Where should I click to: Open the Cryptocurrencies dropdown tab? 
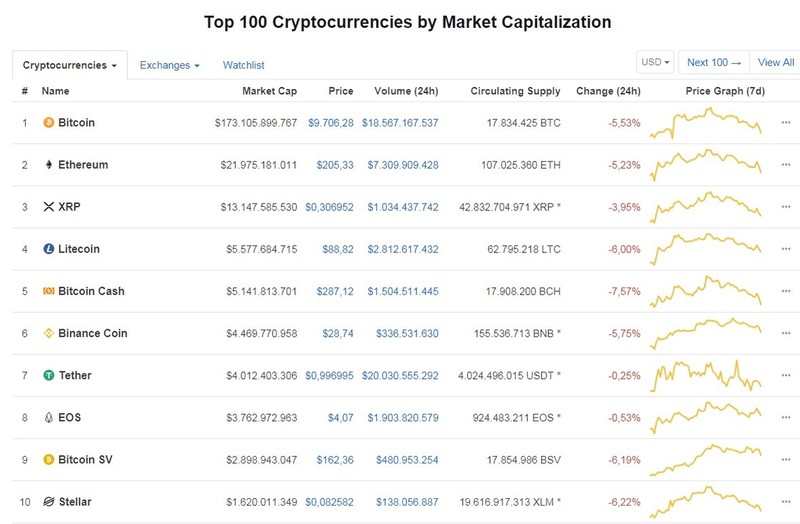point(70,65)
